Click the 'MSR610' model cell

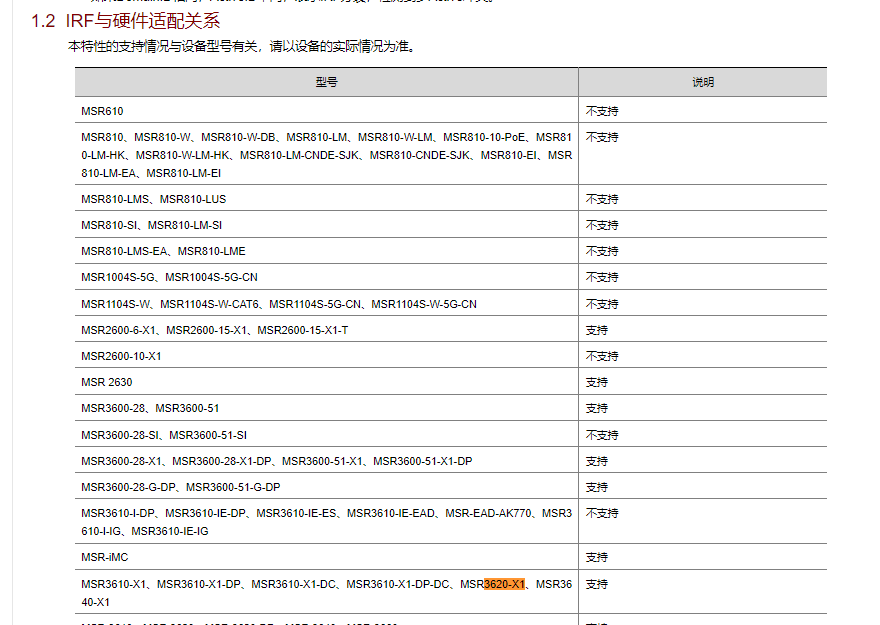point(327,111)
